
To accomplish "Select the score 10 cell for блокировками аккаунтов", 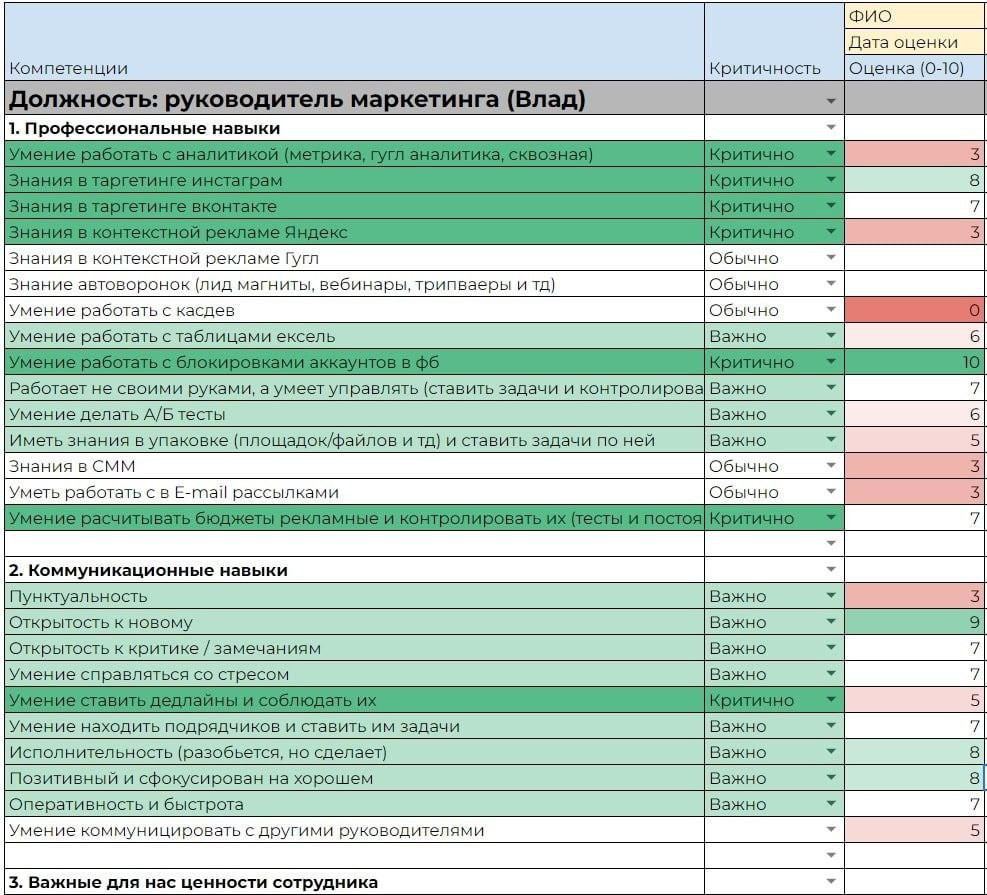I will click(x=915, y=362).
